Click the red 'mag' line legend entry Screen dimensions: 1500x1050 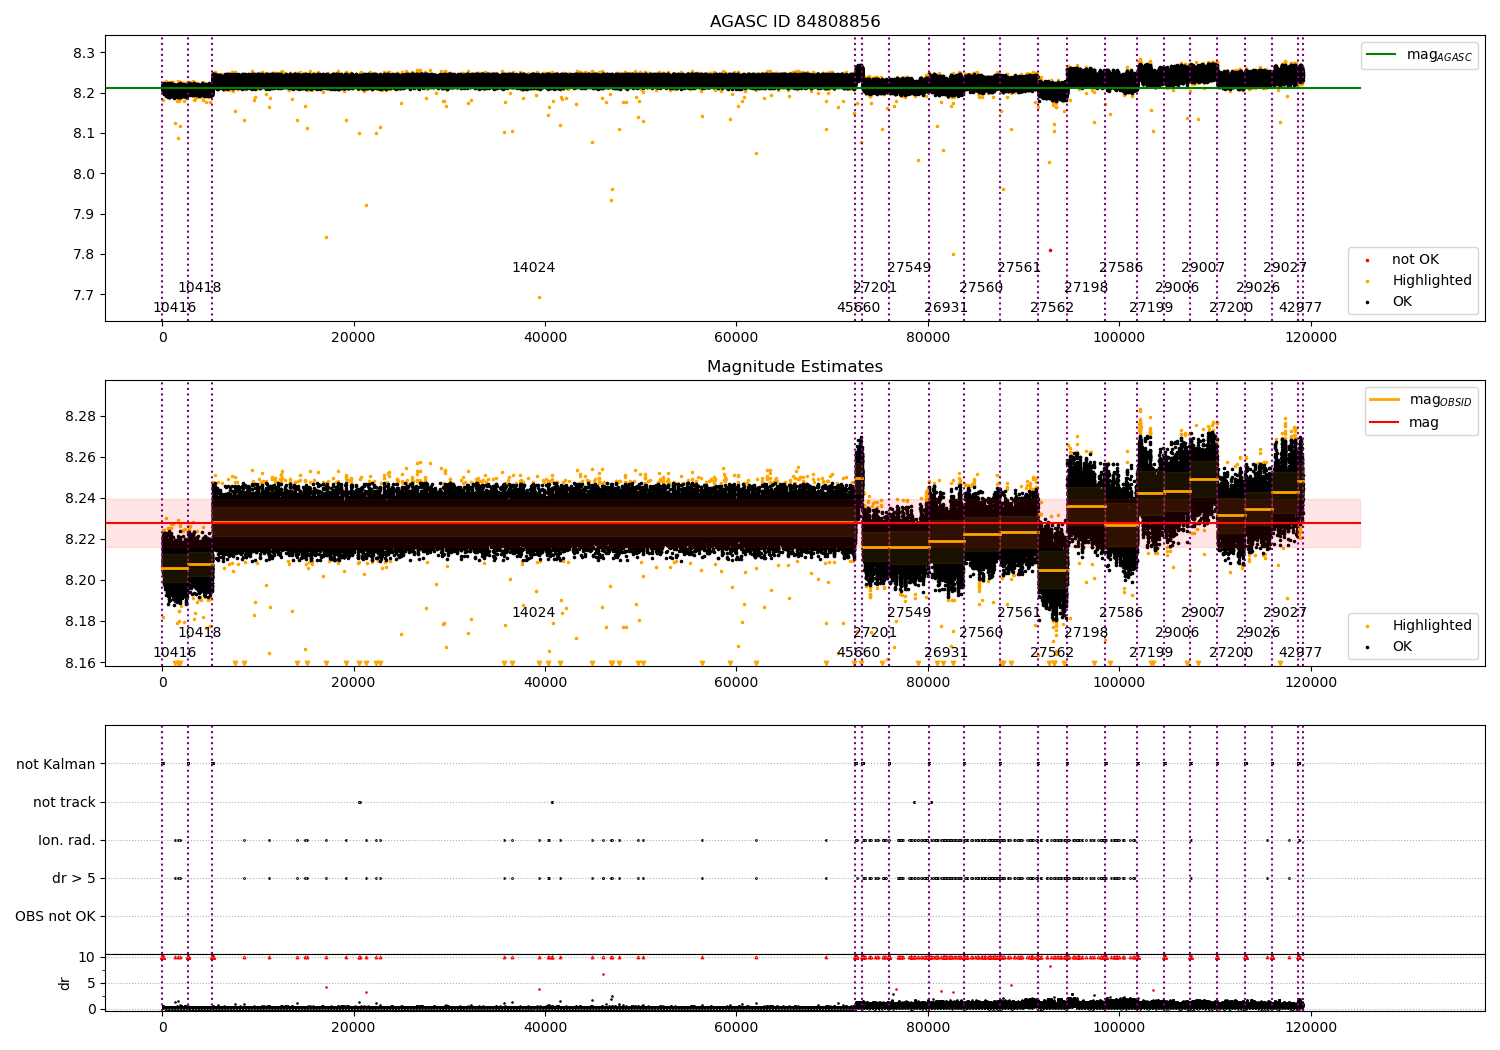(1405, 423)
